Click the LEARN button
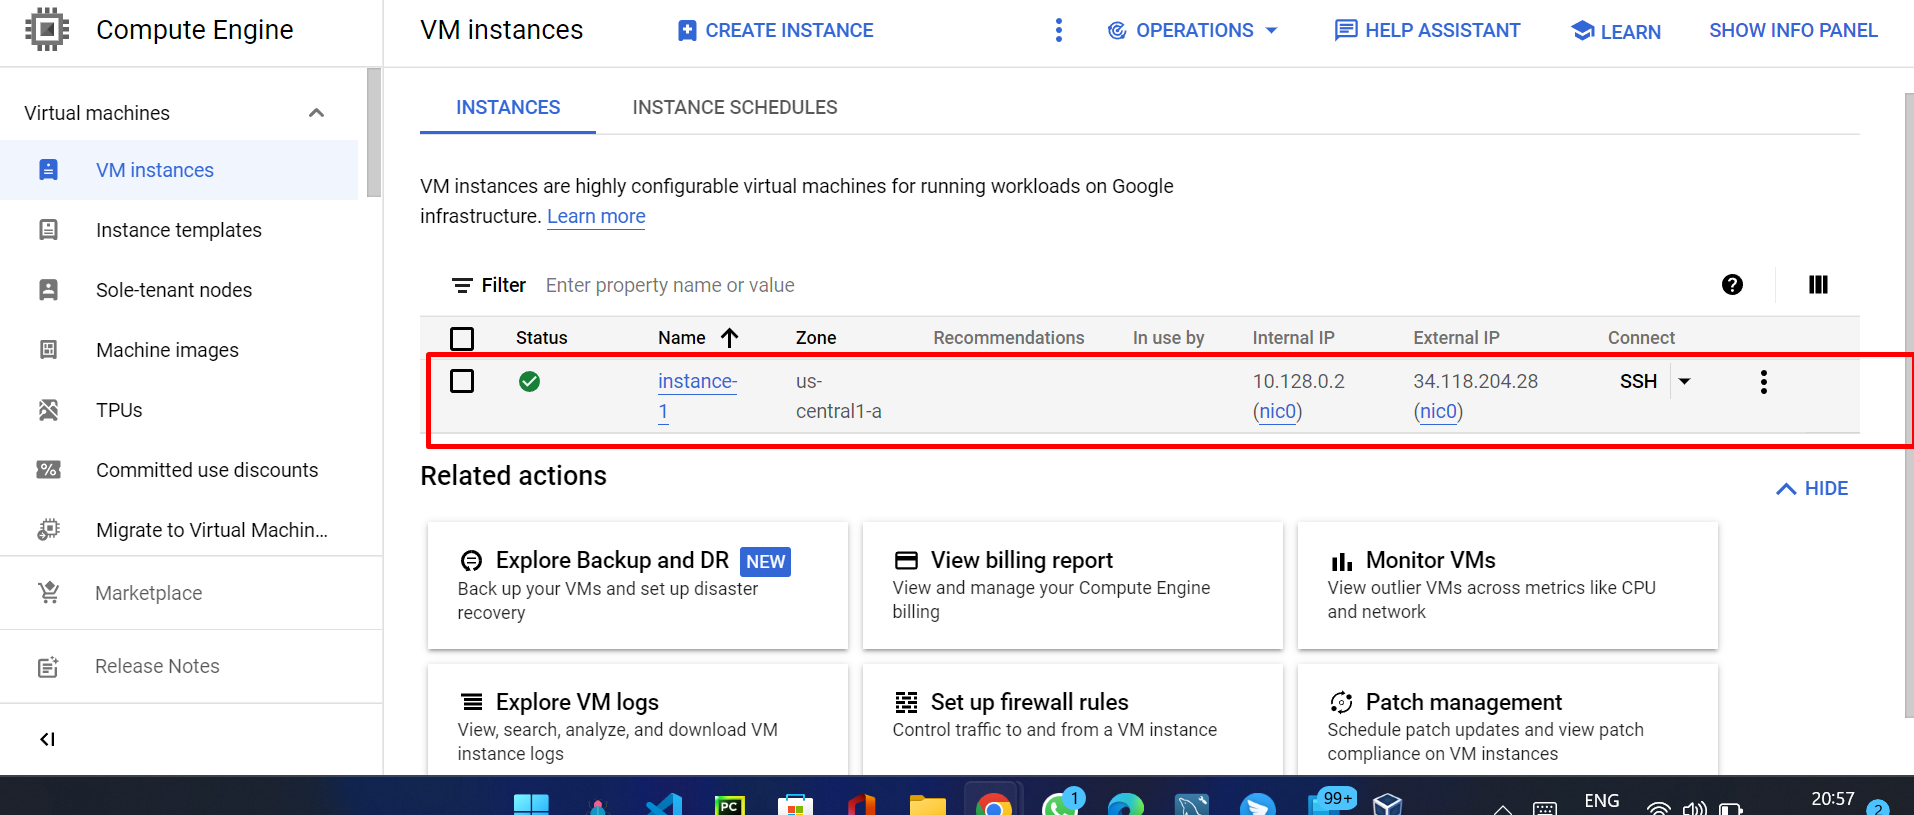 (1616, 31)
